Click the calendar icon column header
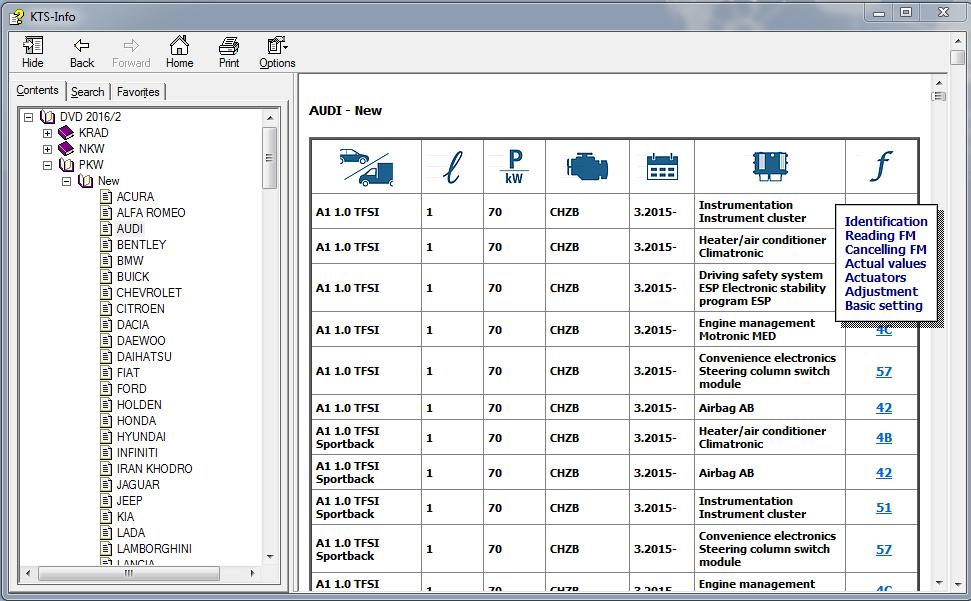The height and width of the screenshot is (601, 971). pos(662,166)
